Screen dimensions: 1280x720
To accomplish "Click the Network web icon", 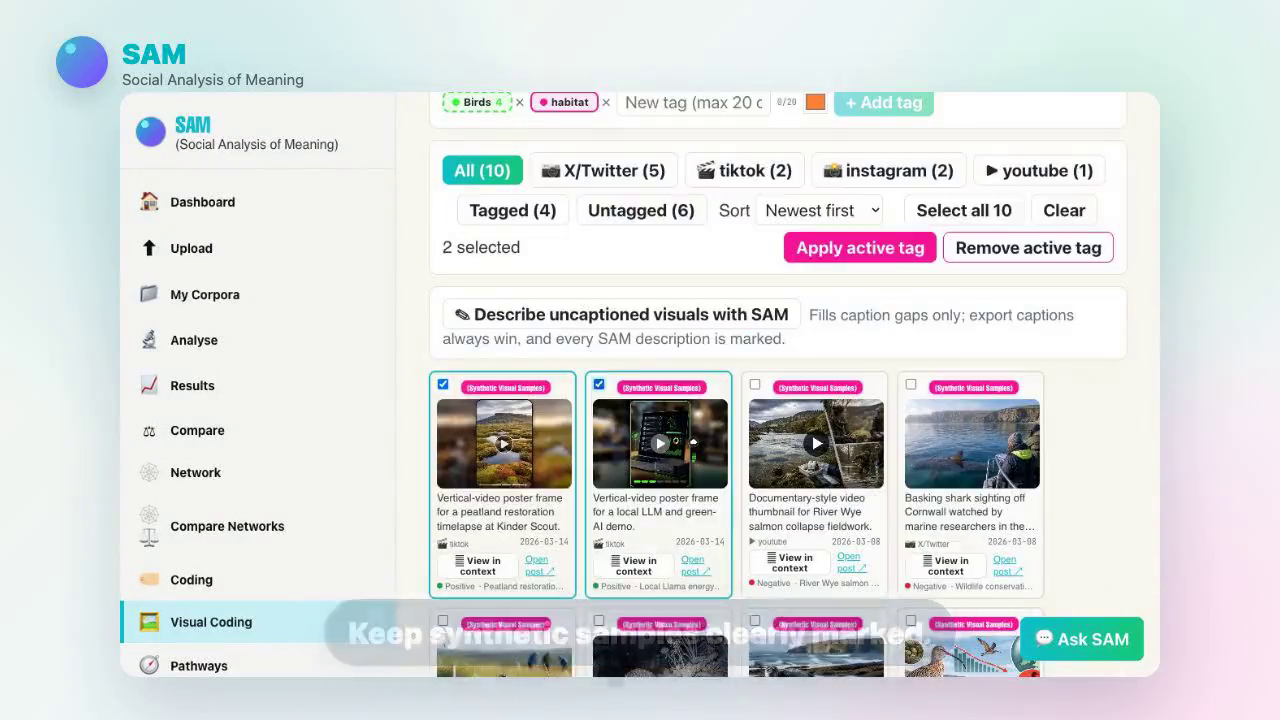I will click(149, 472).
